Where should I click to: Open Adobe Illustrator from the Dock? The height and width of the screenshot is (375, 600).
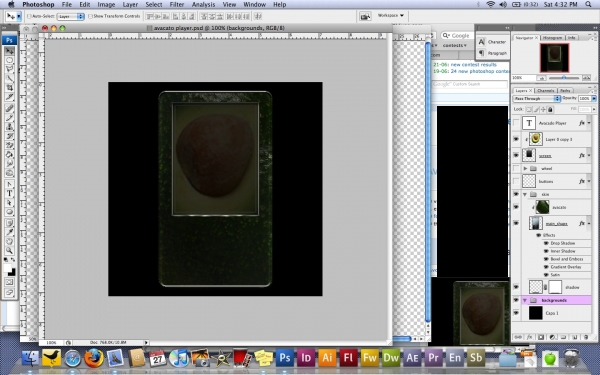[327, 358]
